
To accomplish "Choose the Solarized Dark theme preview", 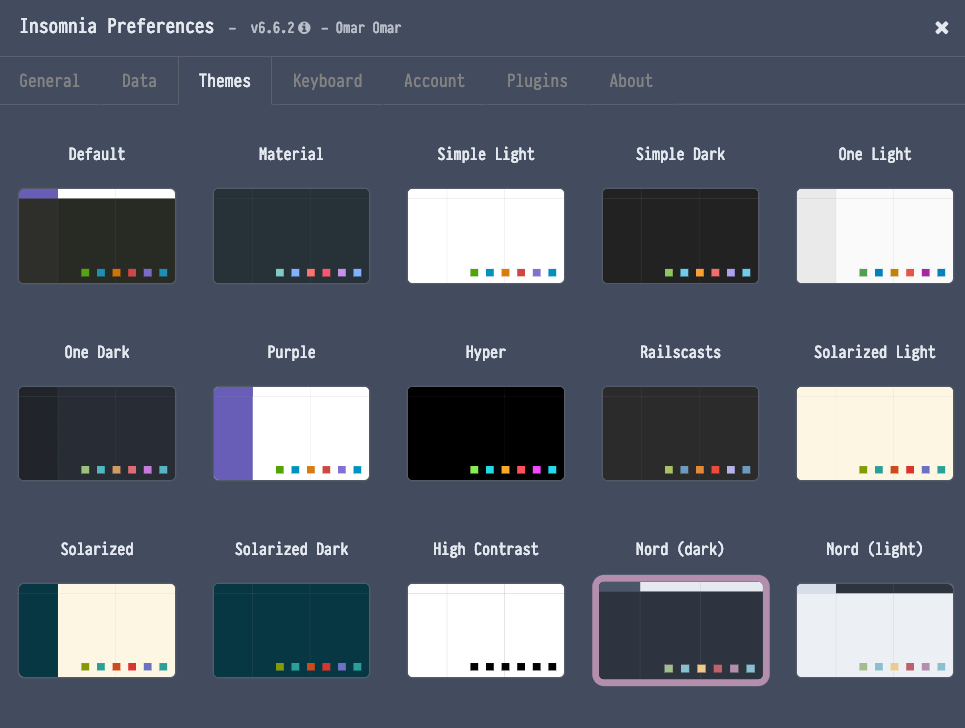I will coord(291,631).
